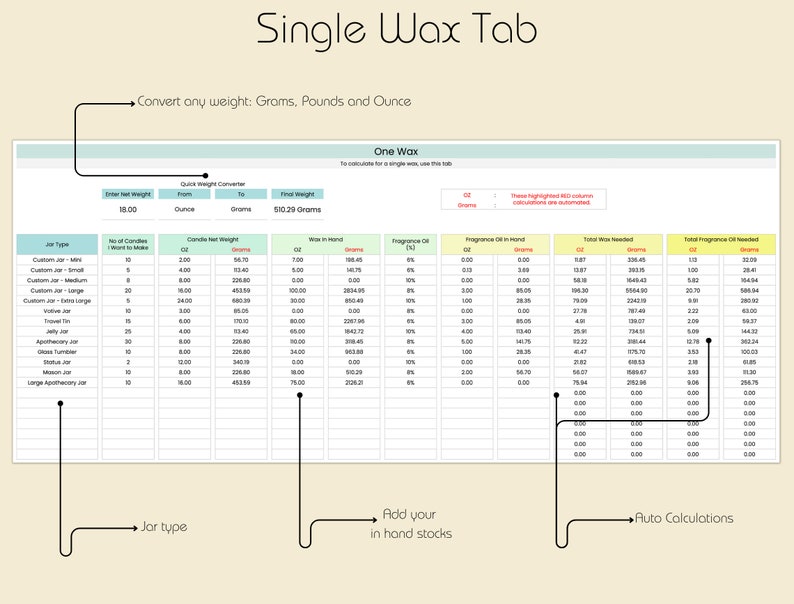Image resolution: width=794 pixels, height=604 pixels.
Task: Click wax in hand 2834.95 grams cell
Action: [354, 291]
